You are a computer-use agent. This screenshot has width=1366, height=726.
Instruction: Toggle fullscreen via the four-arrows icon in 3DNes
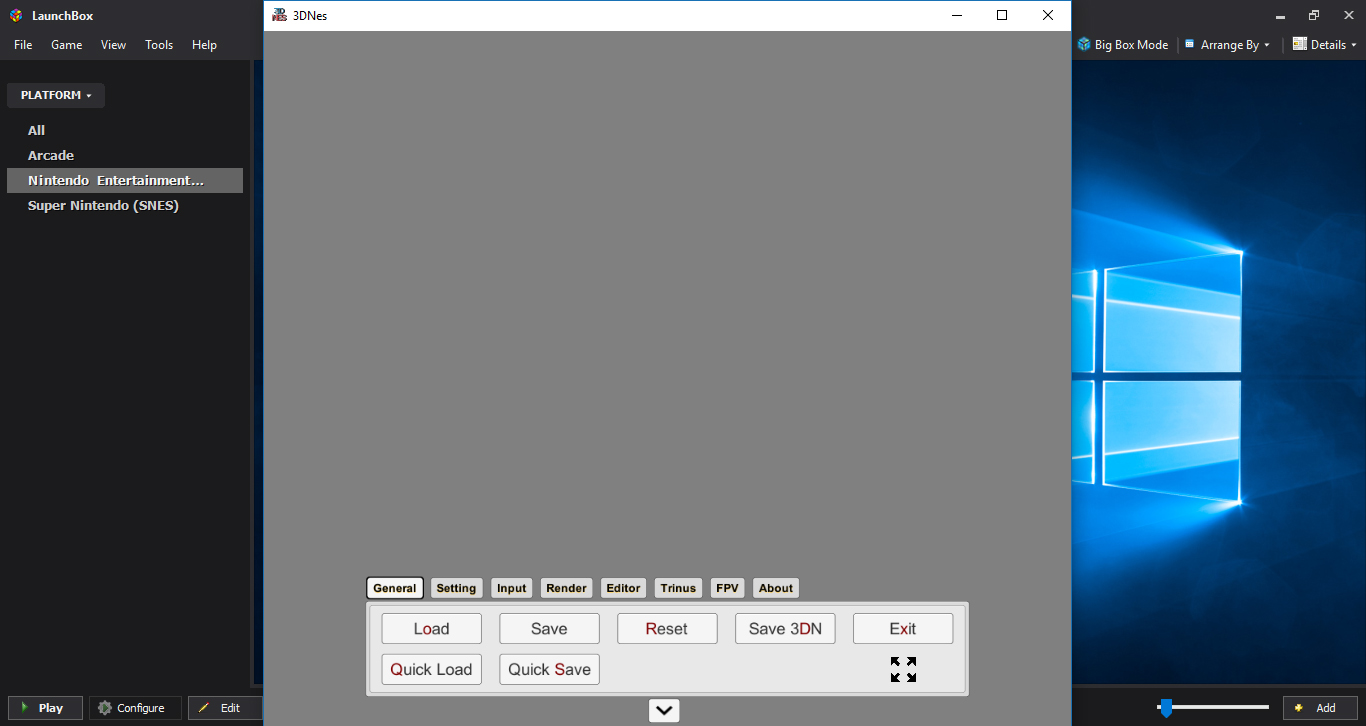coord(903,669)
